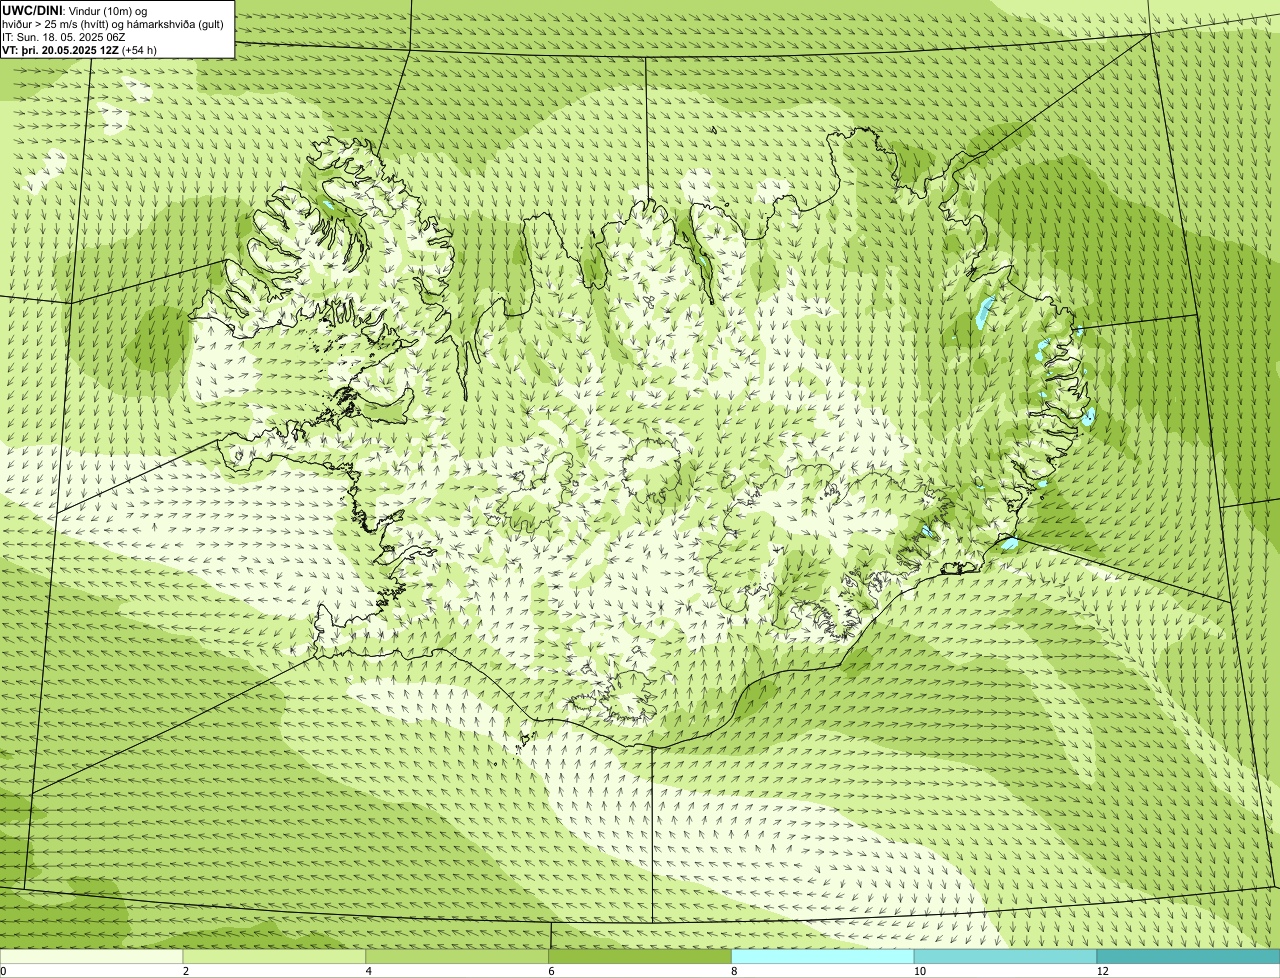This screenshot has height=978, width=1280.
Task: Click the 4–6 m/s green legend segment
Action: pos(458,957)
